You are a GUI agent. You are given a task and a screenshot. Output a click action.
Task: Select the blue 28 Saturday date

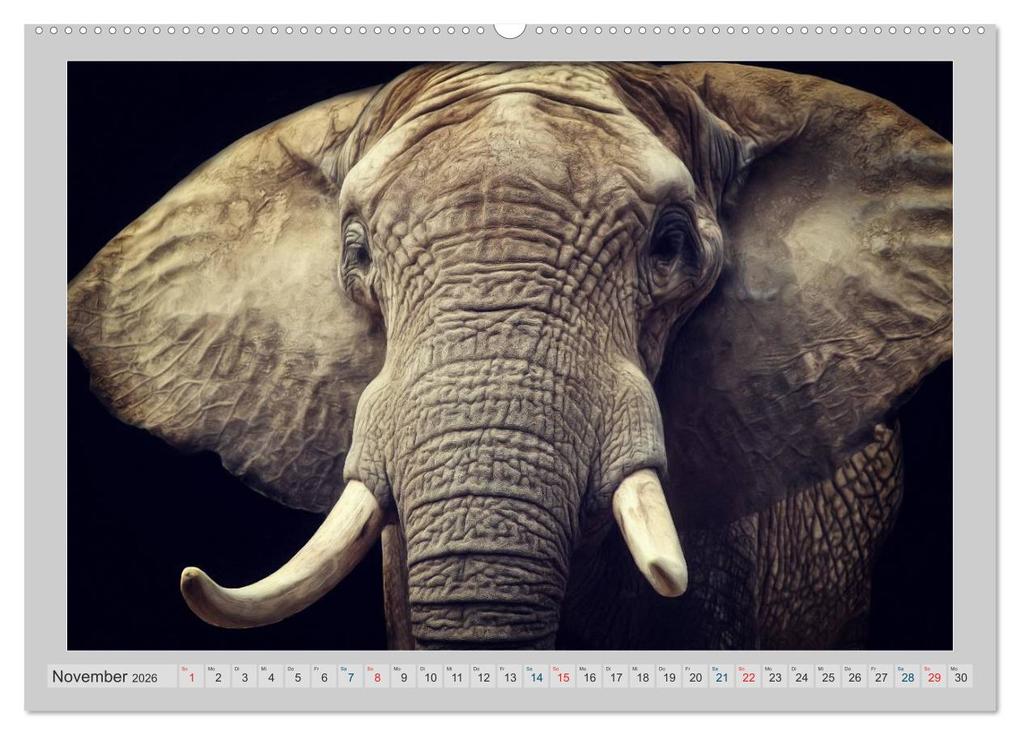(907, 677)
